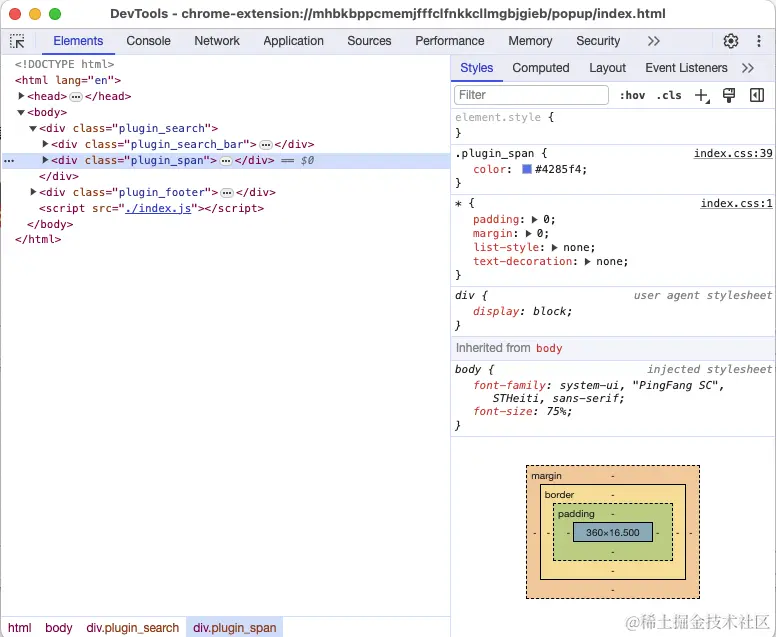Image resolution: width=776 pixels, height=637 pixels.
Task: Select the DOCTYPE html line
Action: 64,64
